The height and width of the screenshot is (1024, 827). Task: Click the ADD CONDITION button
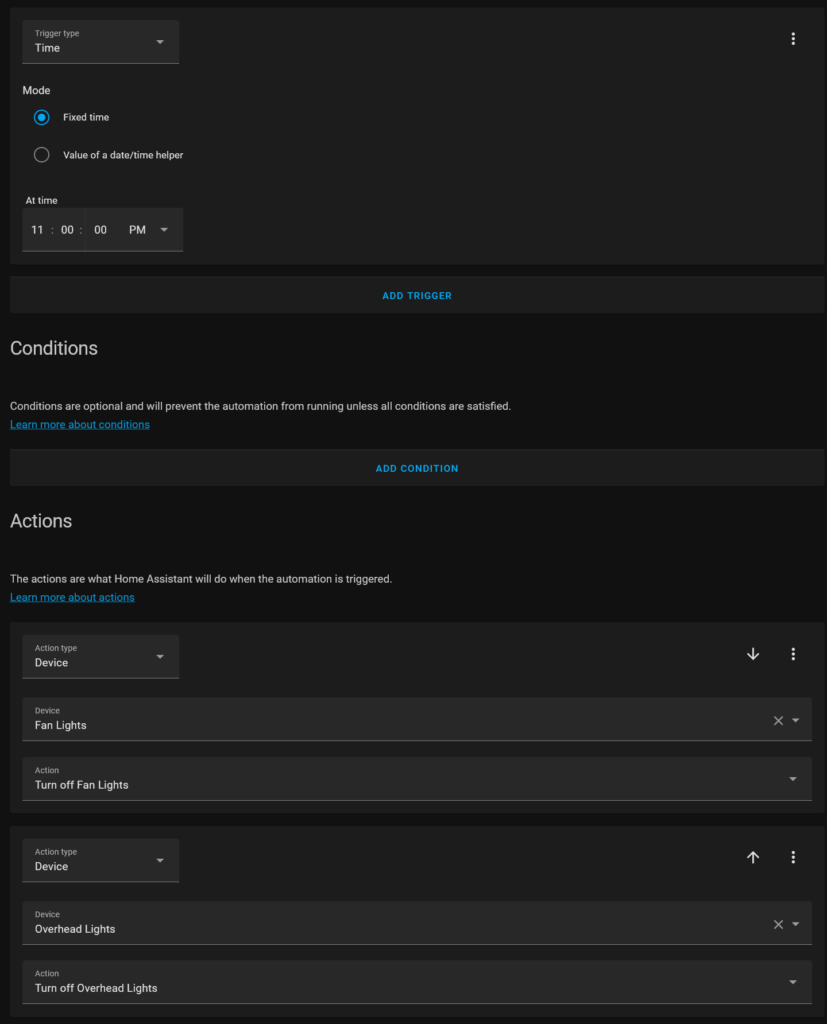[x=417, y=468]
